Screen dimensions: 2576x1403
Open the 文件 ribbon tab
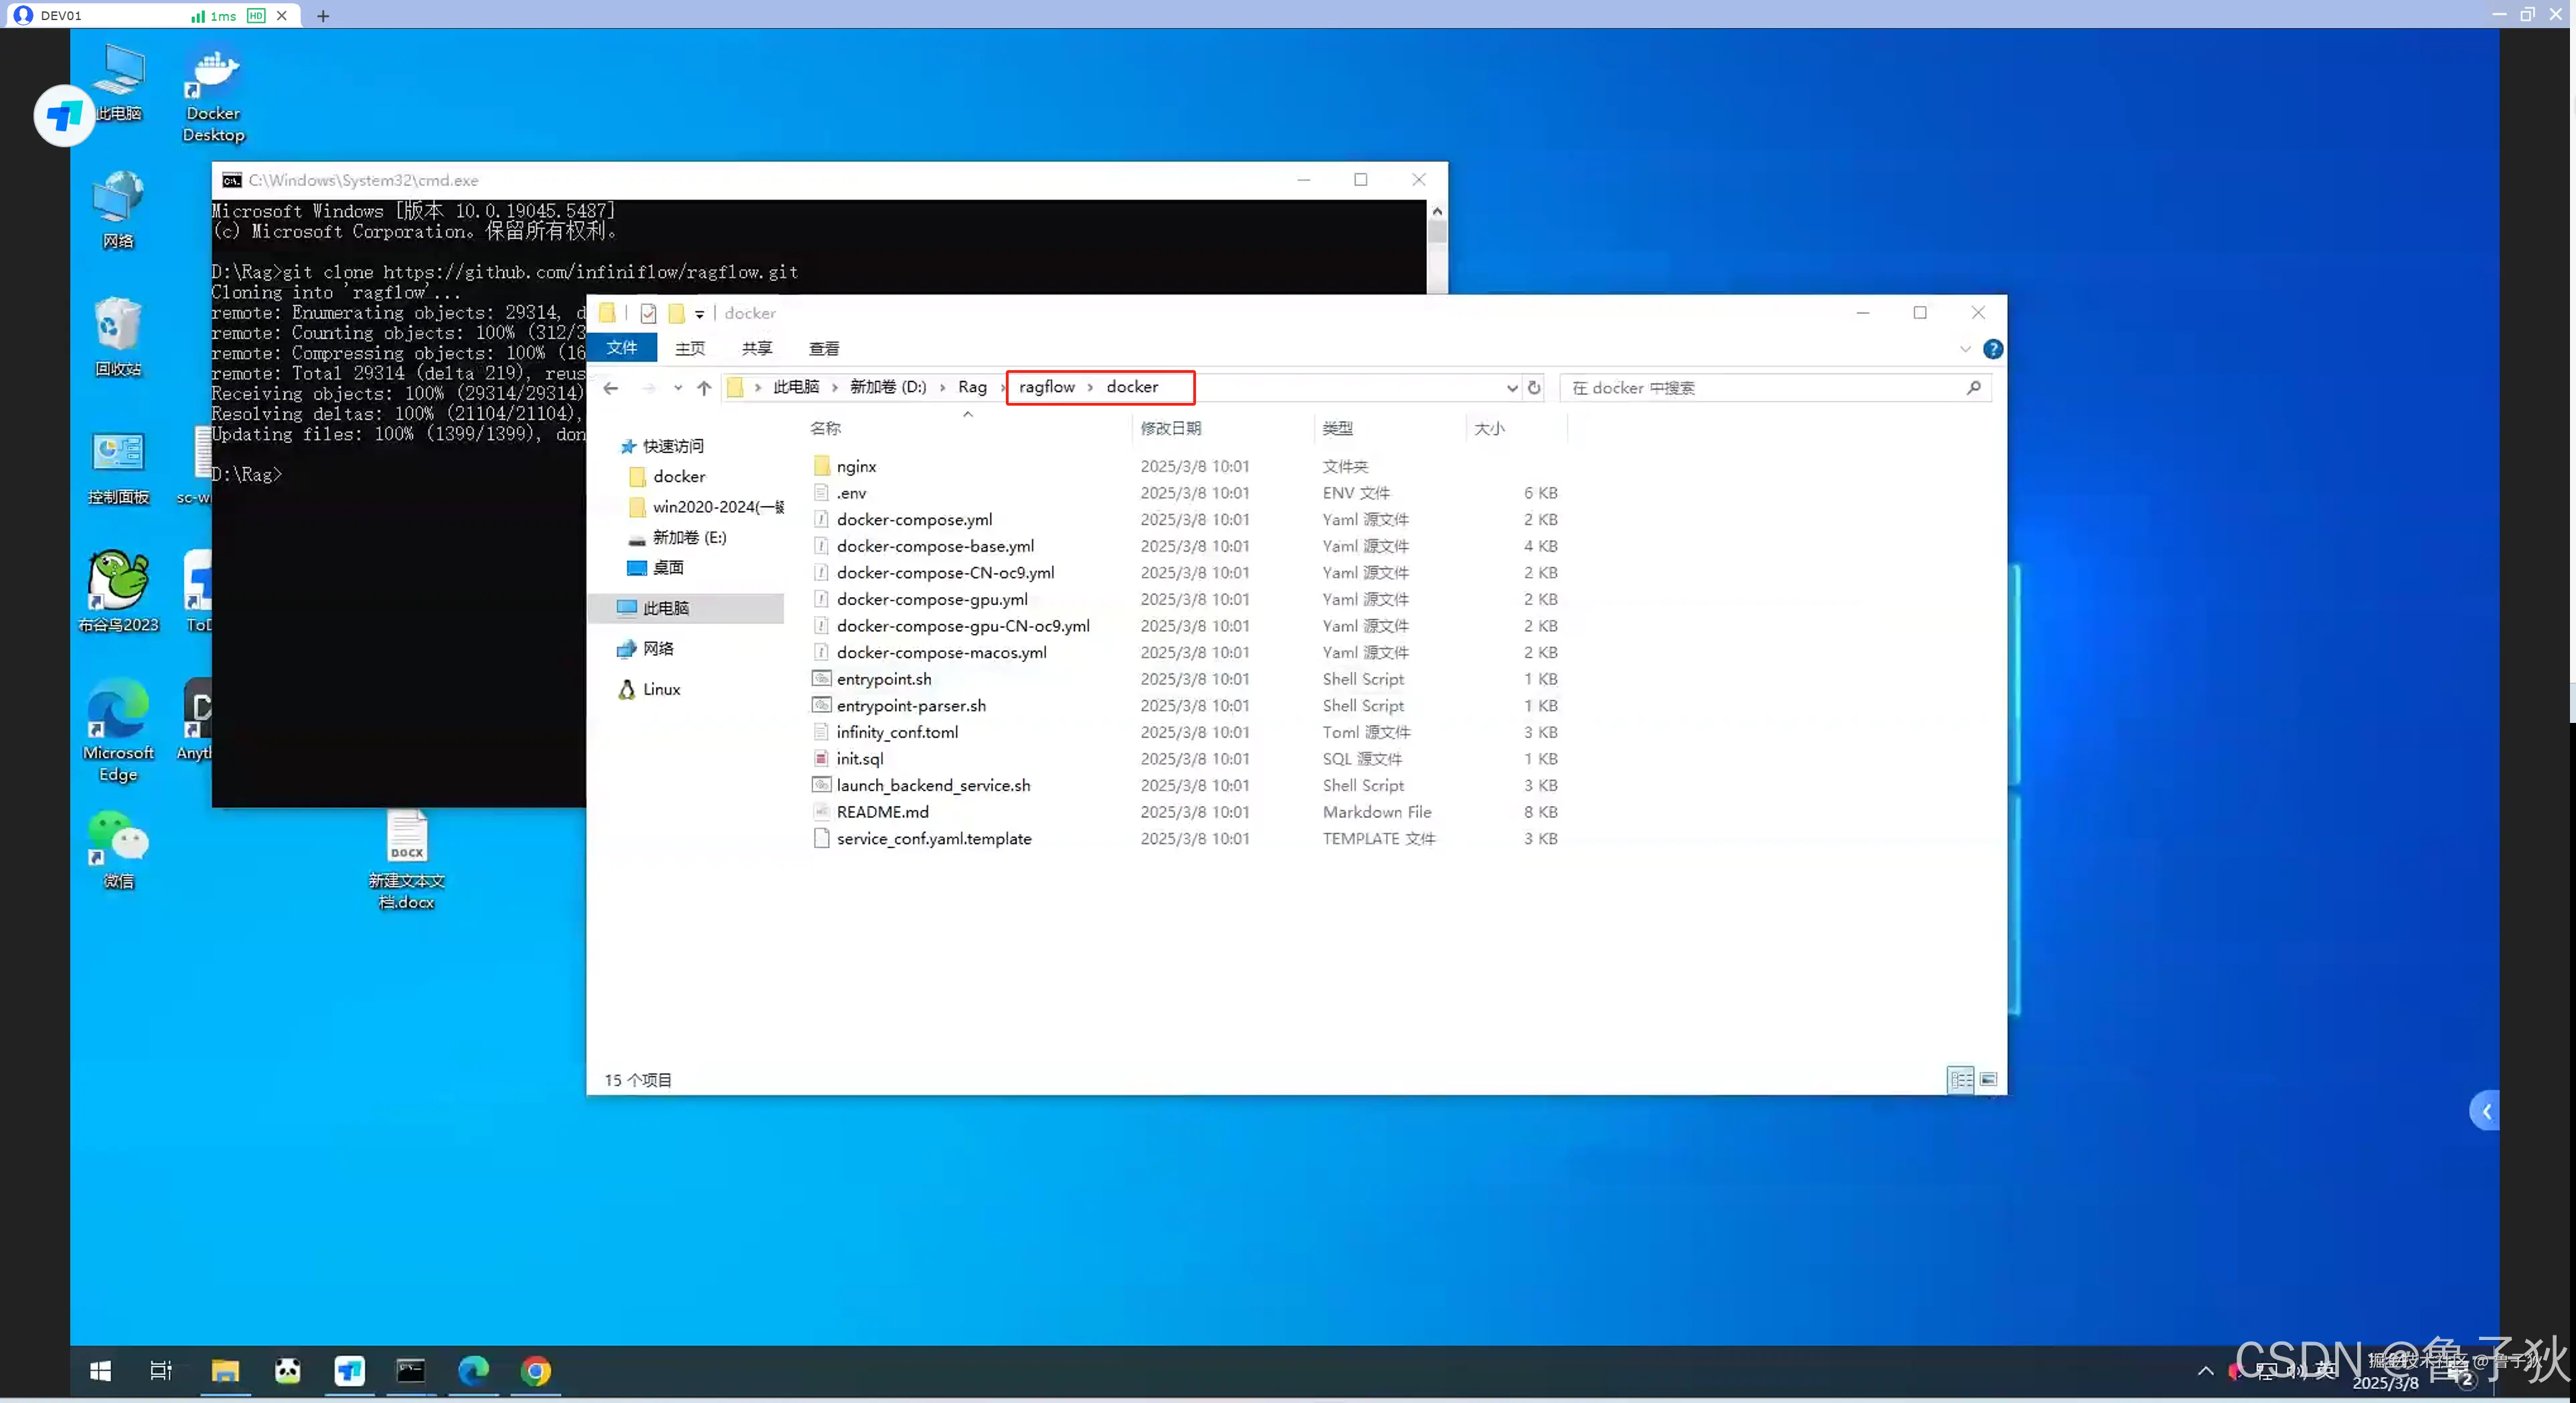[x=621, y=347]
